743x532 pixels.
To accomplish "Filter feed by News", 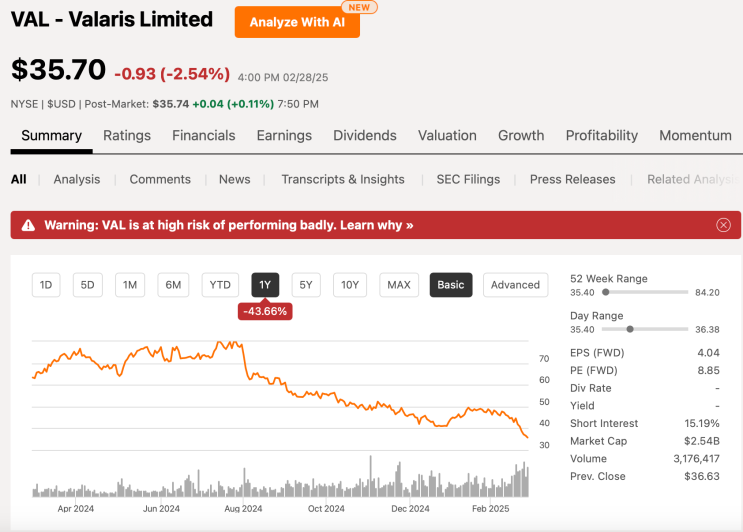I will pos(235,180).
